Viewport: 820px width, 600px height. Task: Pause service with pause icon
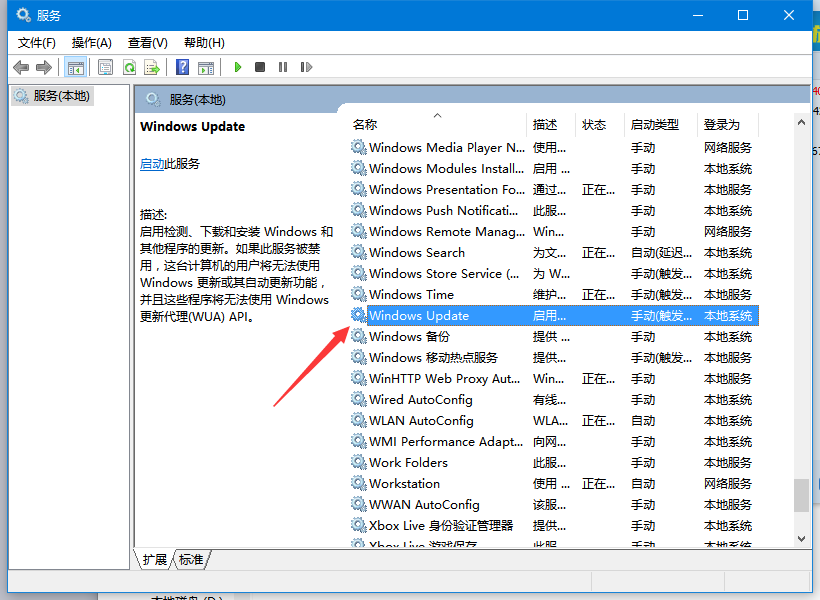coord(283,67)
